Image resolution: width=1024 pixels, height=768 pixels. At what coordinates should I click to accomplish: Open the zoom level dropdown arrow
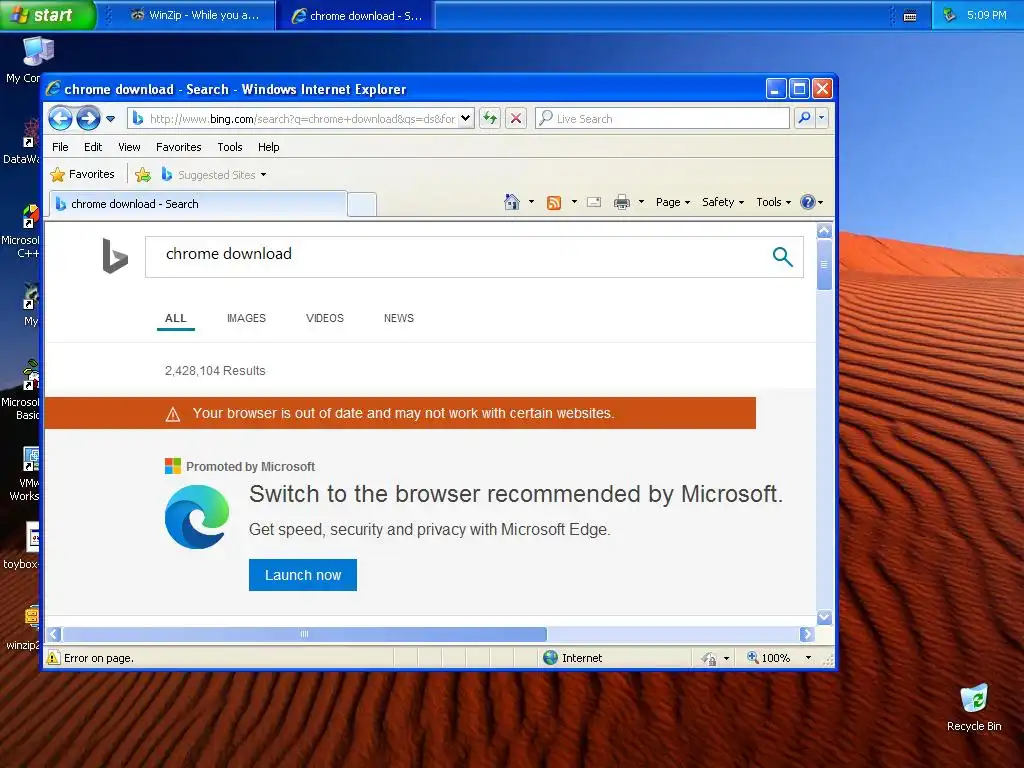coord(808,658)
